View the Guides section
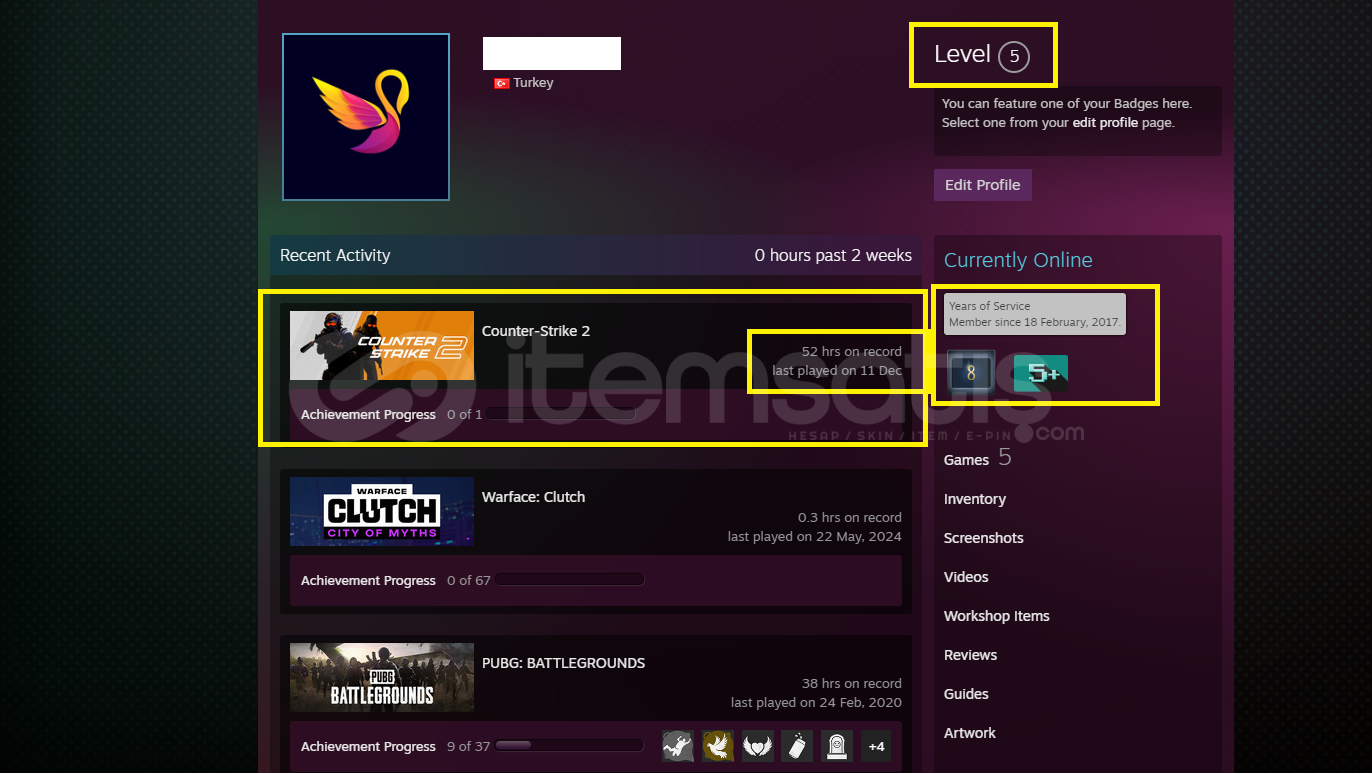The width and height of the screenshot is (1372, 774). point(966,694)
